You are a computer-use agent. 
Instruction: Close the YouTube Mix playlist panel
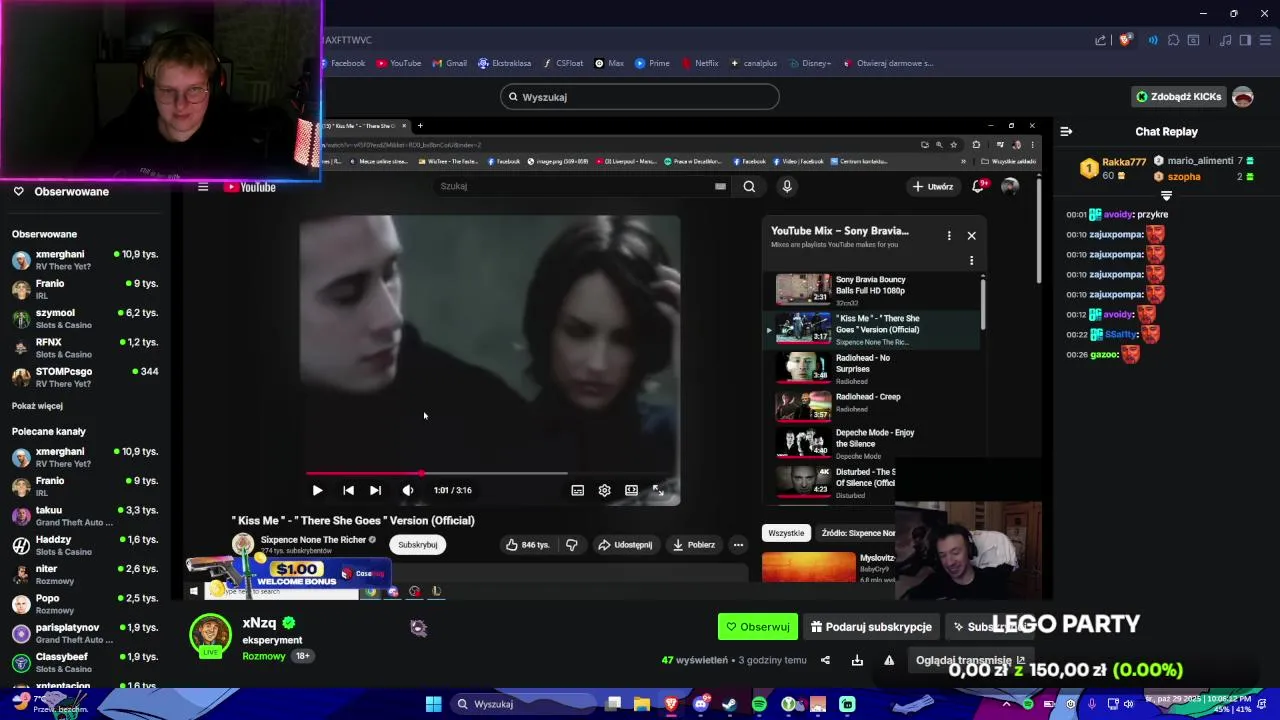click(971, 236)
